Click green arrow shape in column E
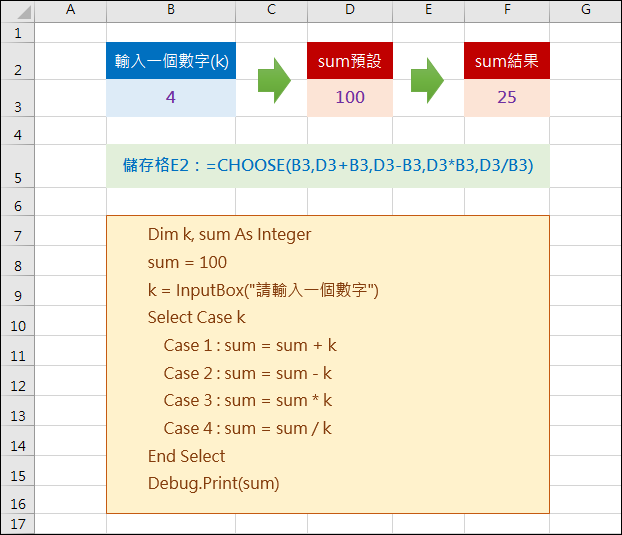The width and height of the screenshot is (622, 535). pos(427,81)
